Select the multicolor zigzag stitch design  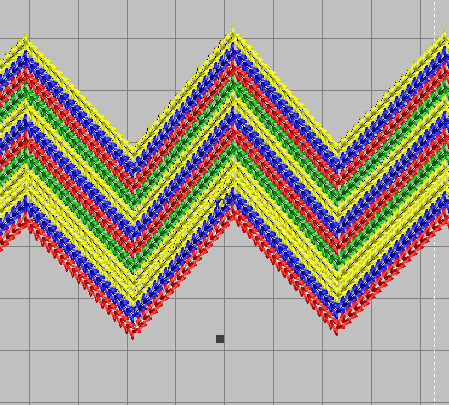(224, 183)
